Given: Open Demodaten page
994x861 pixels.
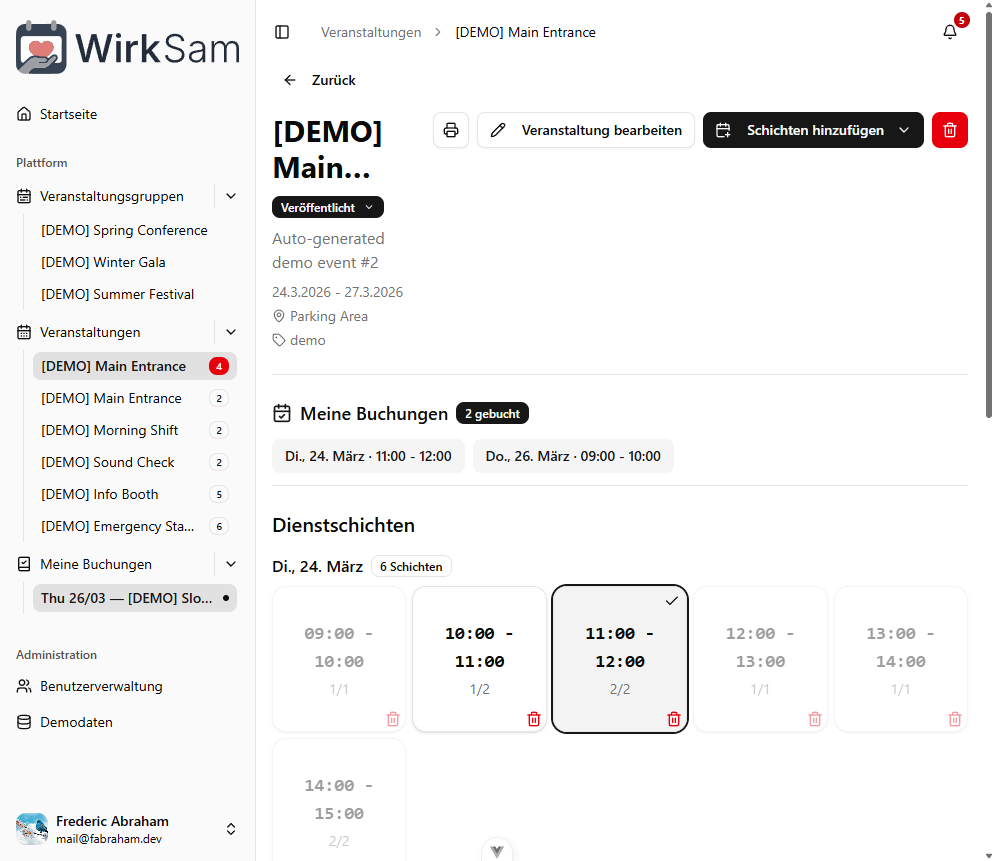Looking at the screenshot, I should coord(76,722).
